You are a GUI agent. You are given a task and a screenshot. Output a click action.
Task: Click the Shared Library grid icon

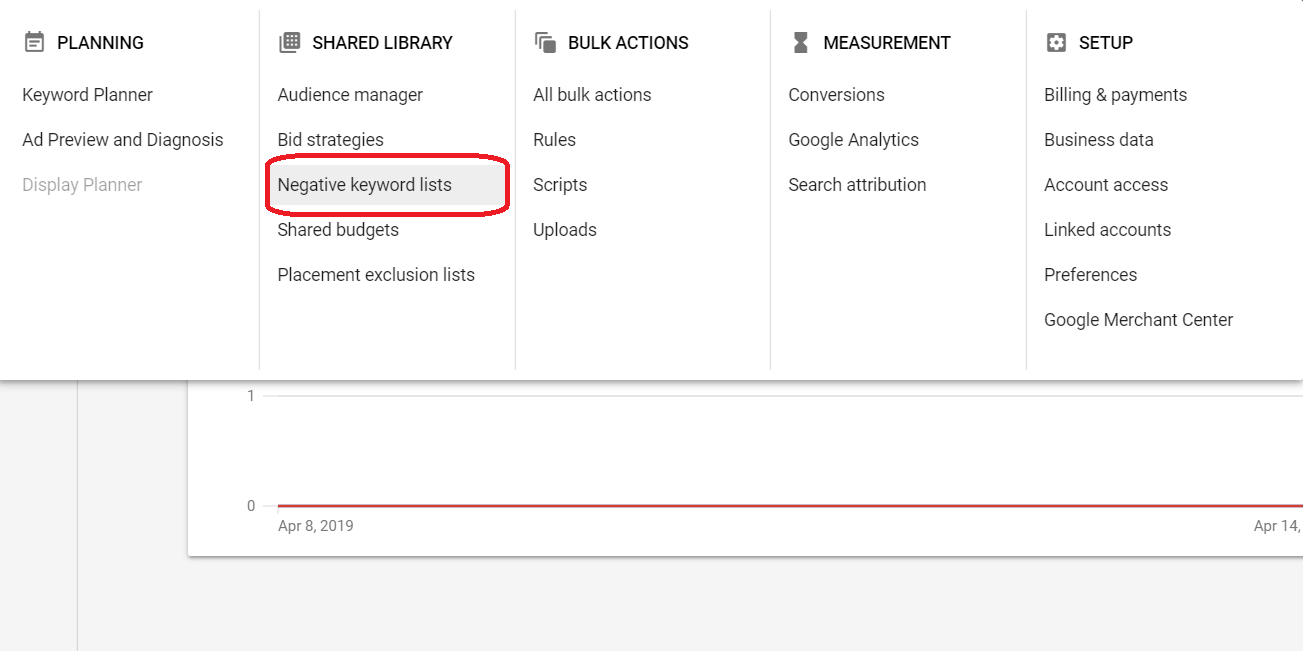(x=289, y=42)
